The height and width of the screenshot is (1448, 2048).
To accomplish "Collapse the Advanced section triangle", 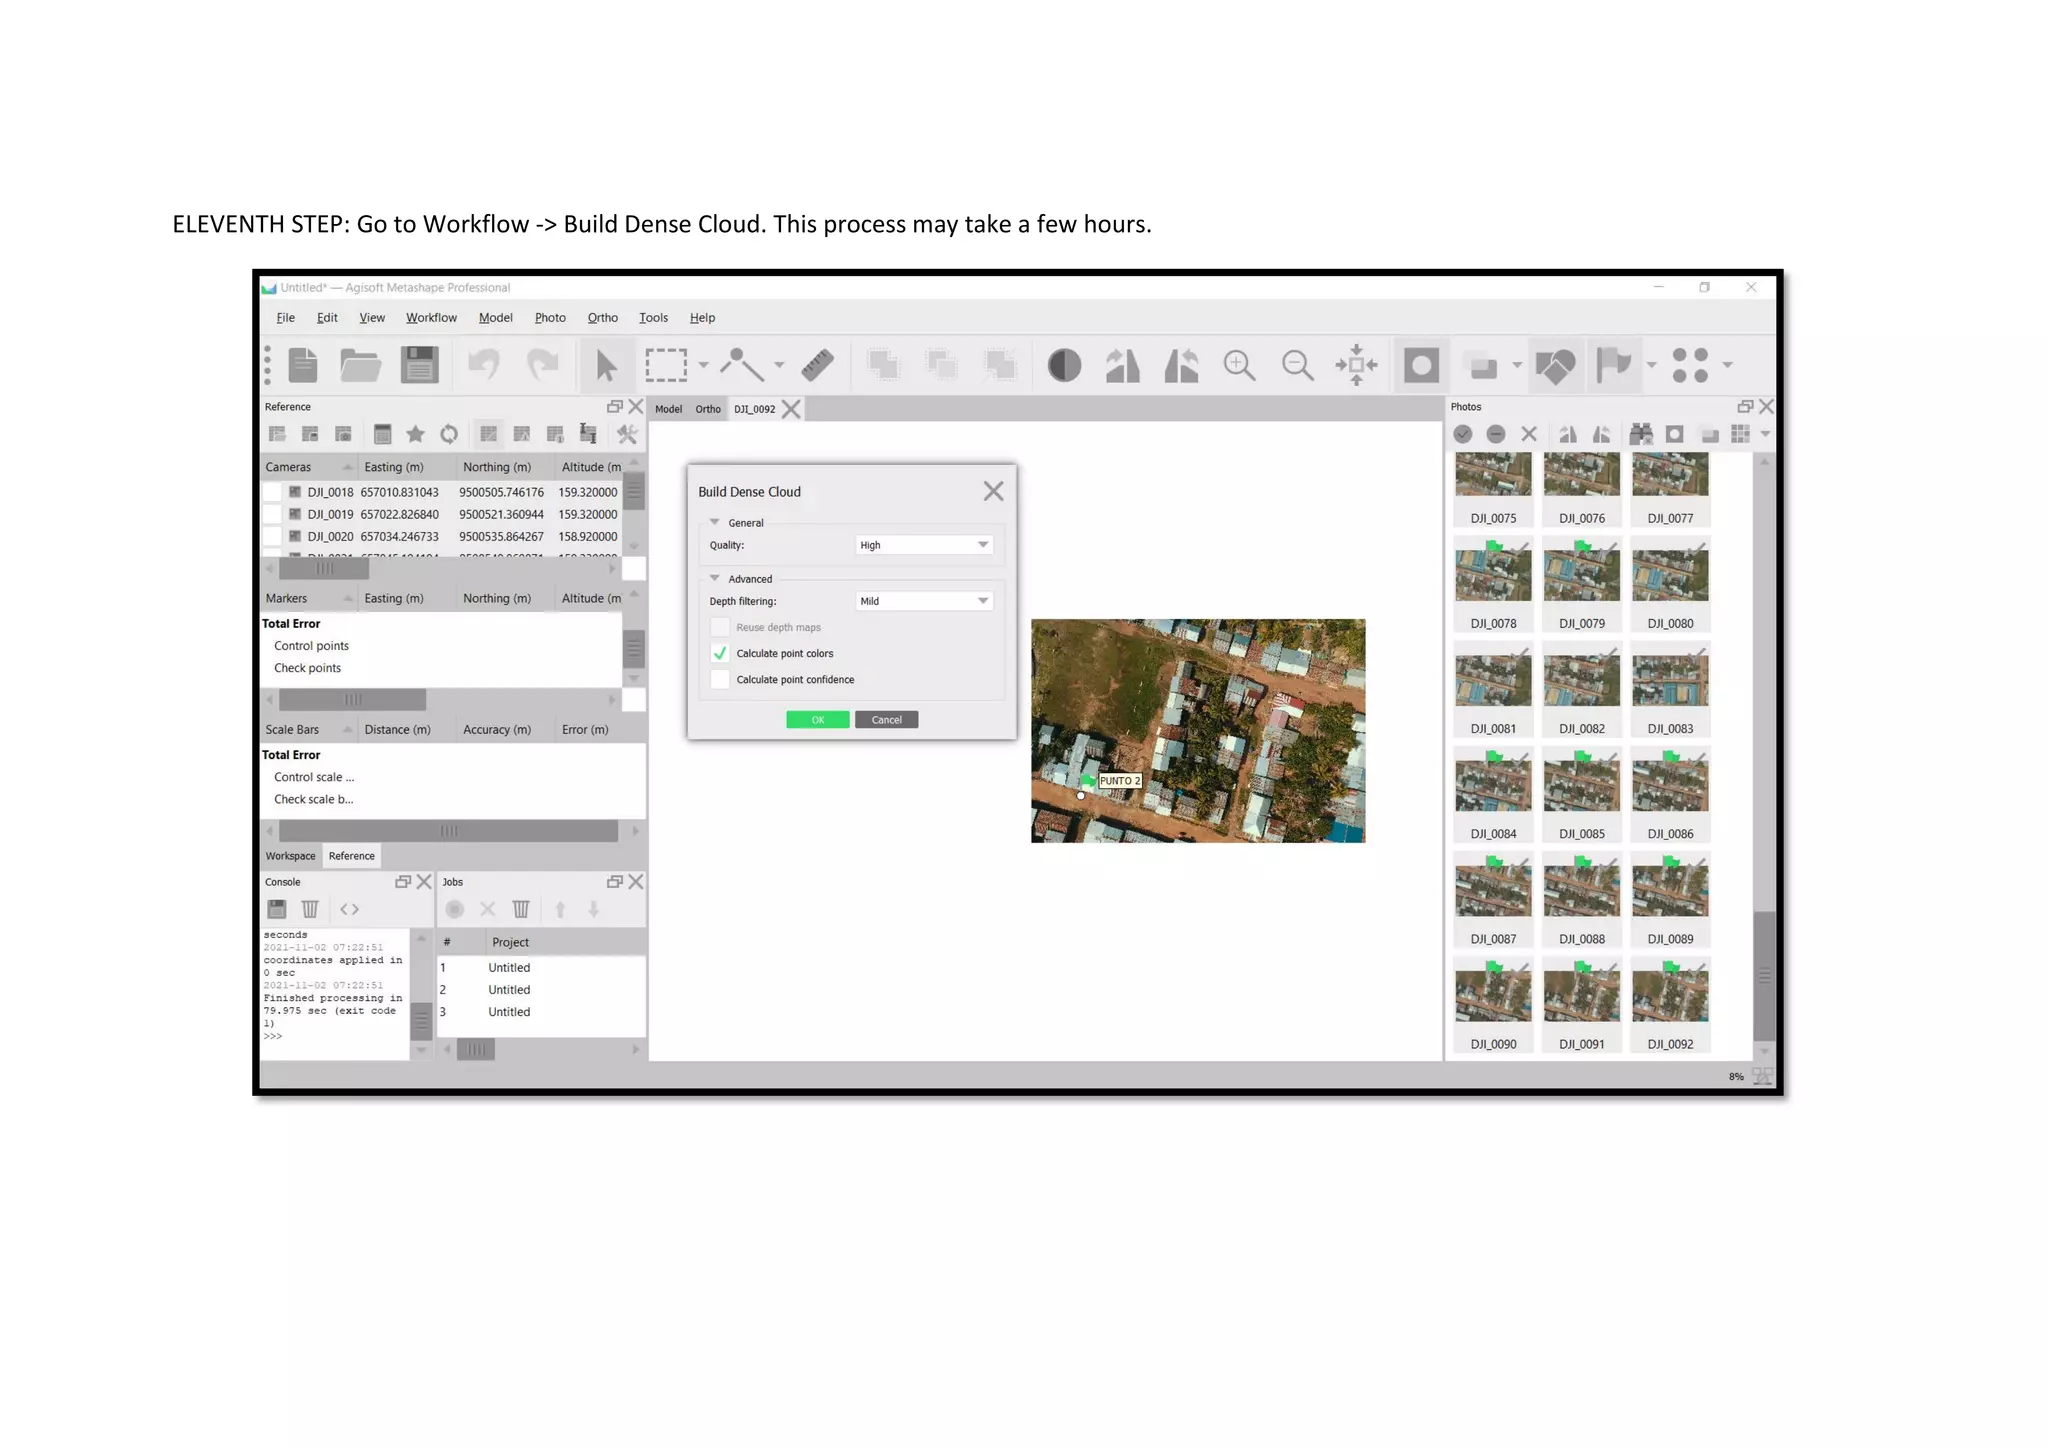I will (715, 578).
